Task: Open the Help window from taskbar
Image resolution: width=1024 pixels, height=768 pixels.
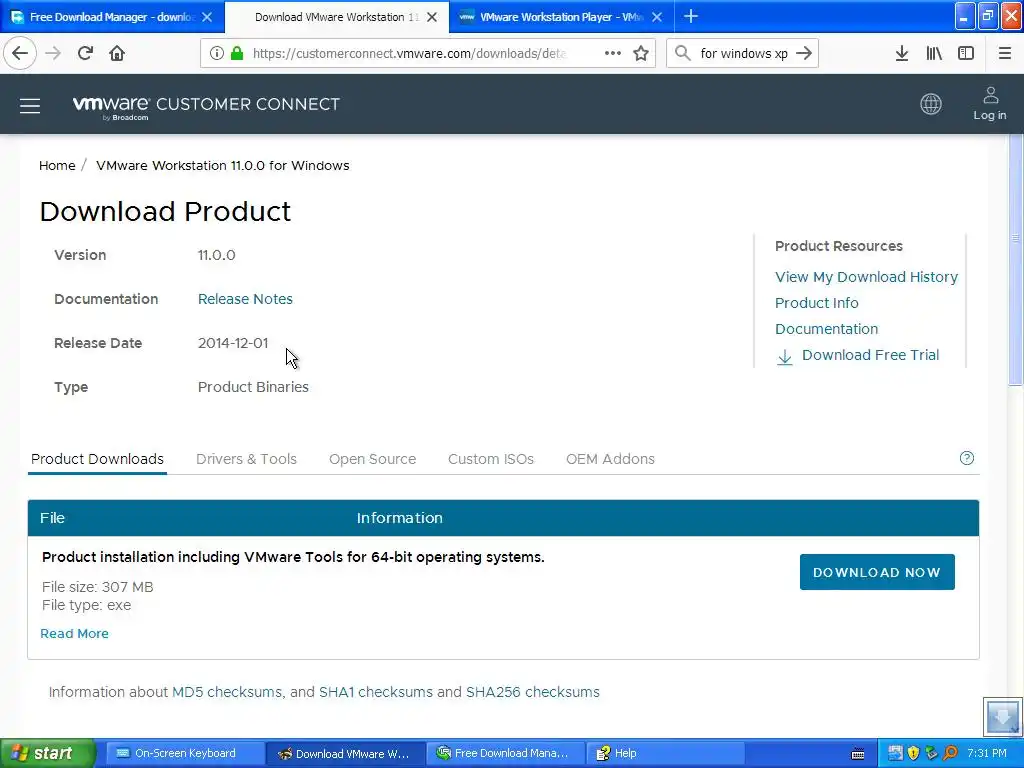Action: [x=665, y=753]
